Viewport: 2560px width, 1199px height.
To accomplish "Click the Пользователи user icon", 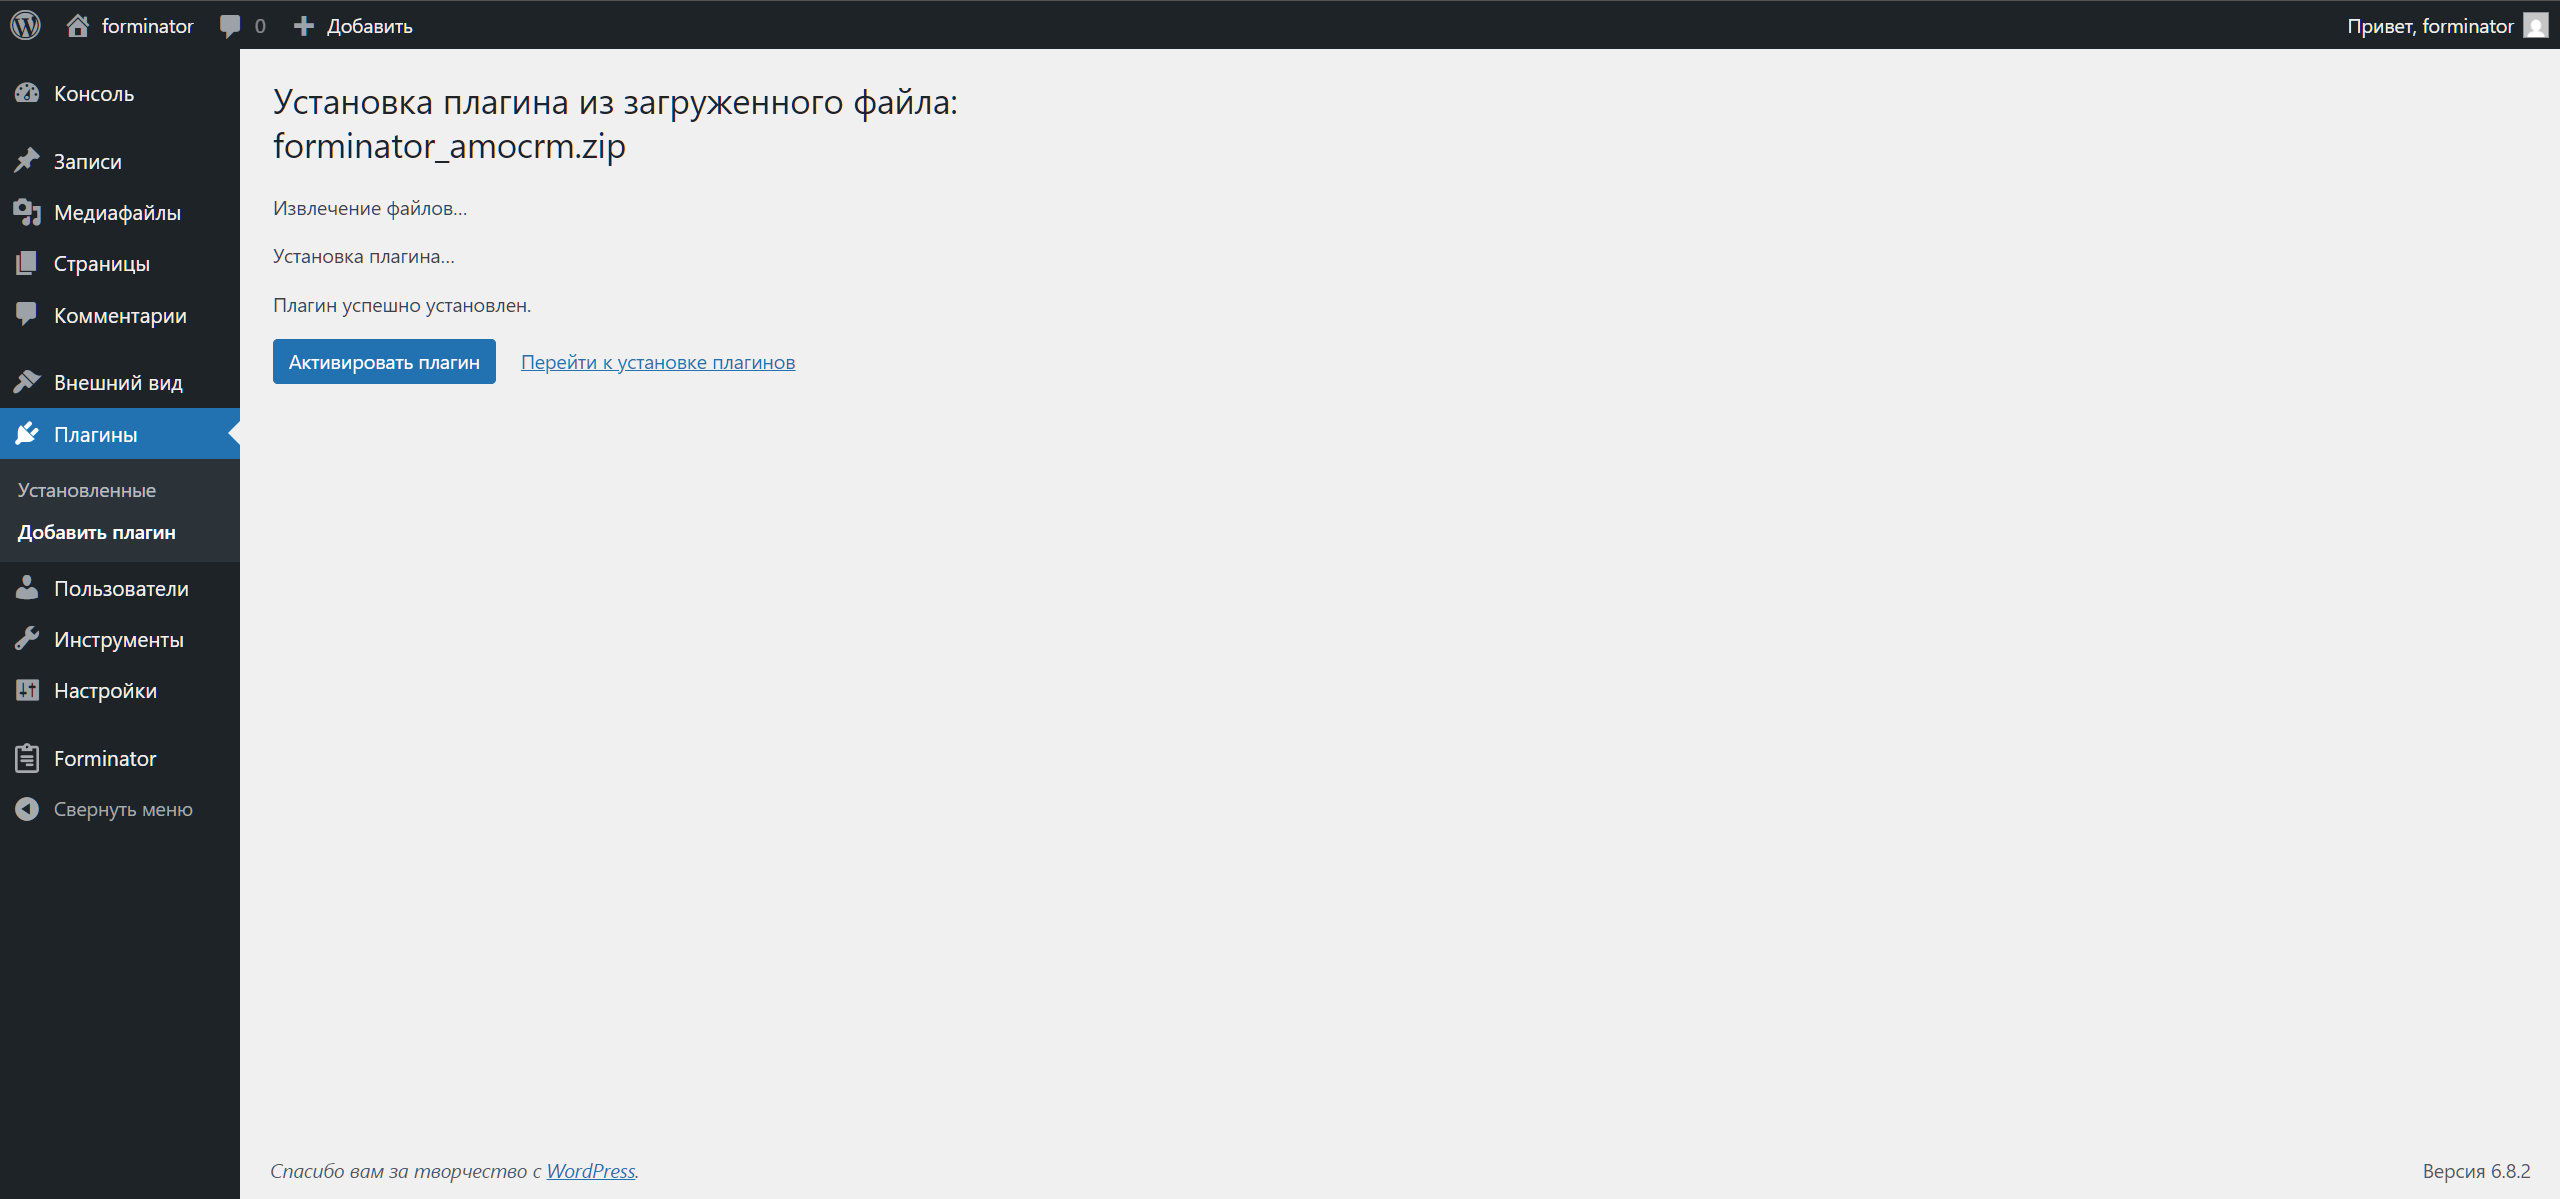I will point(27,588).
